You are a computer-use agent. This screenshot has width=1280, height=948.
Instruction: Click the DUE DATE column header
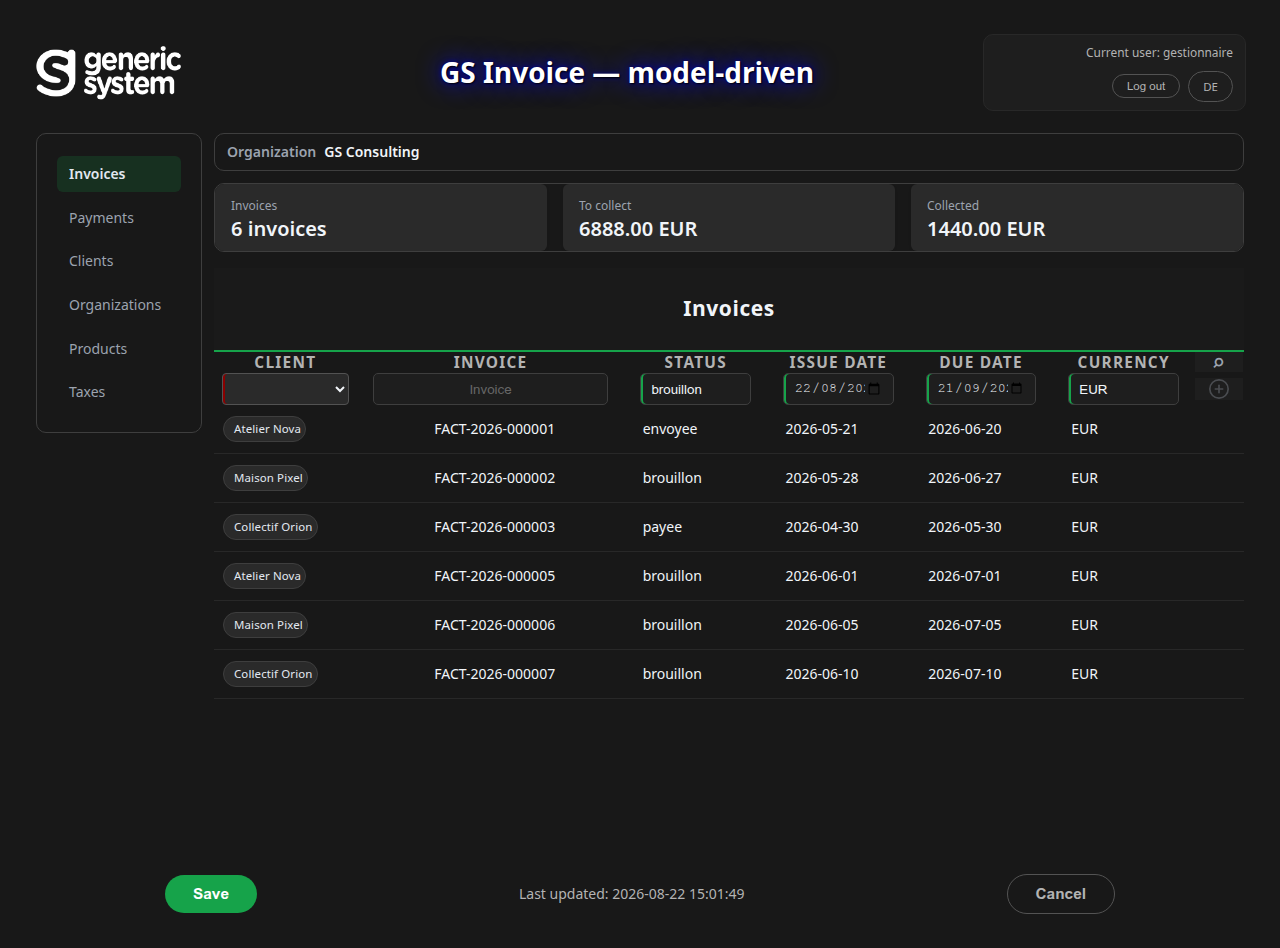981,362
